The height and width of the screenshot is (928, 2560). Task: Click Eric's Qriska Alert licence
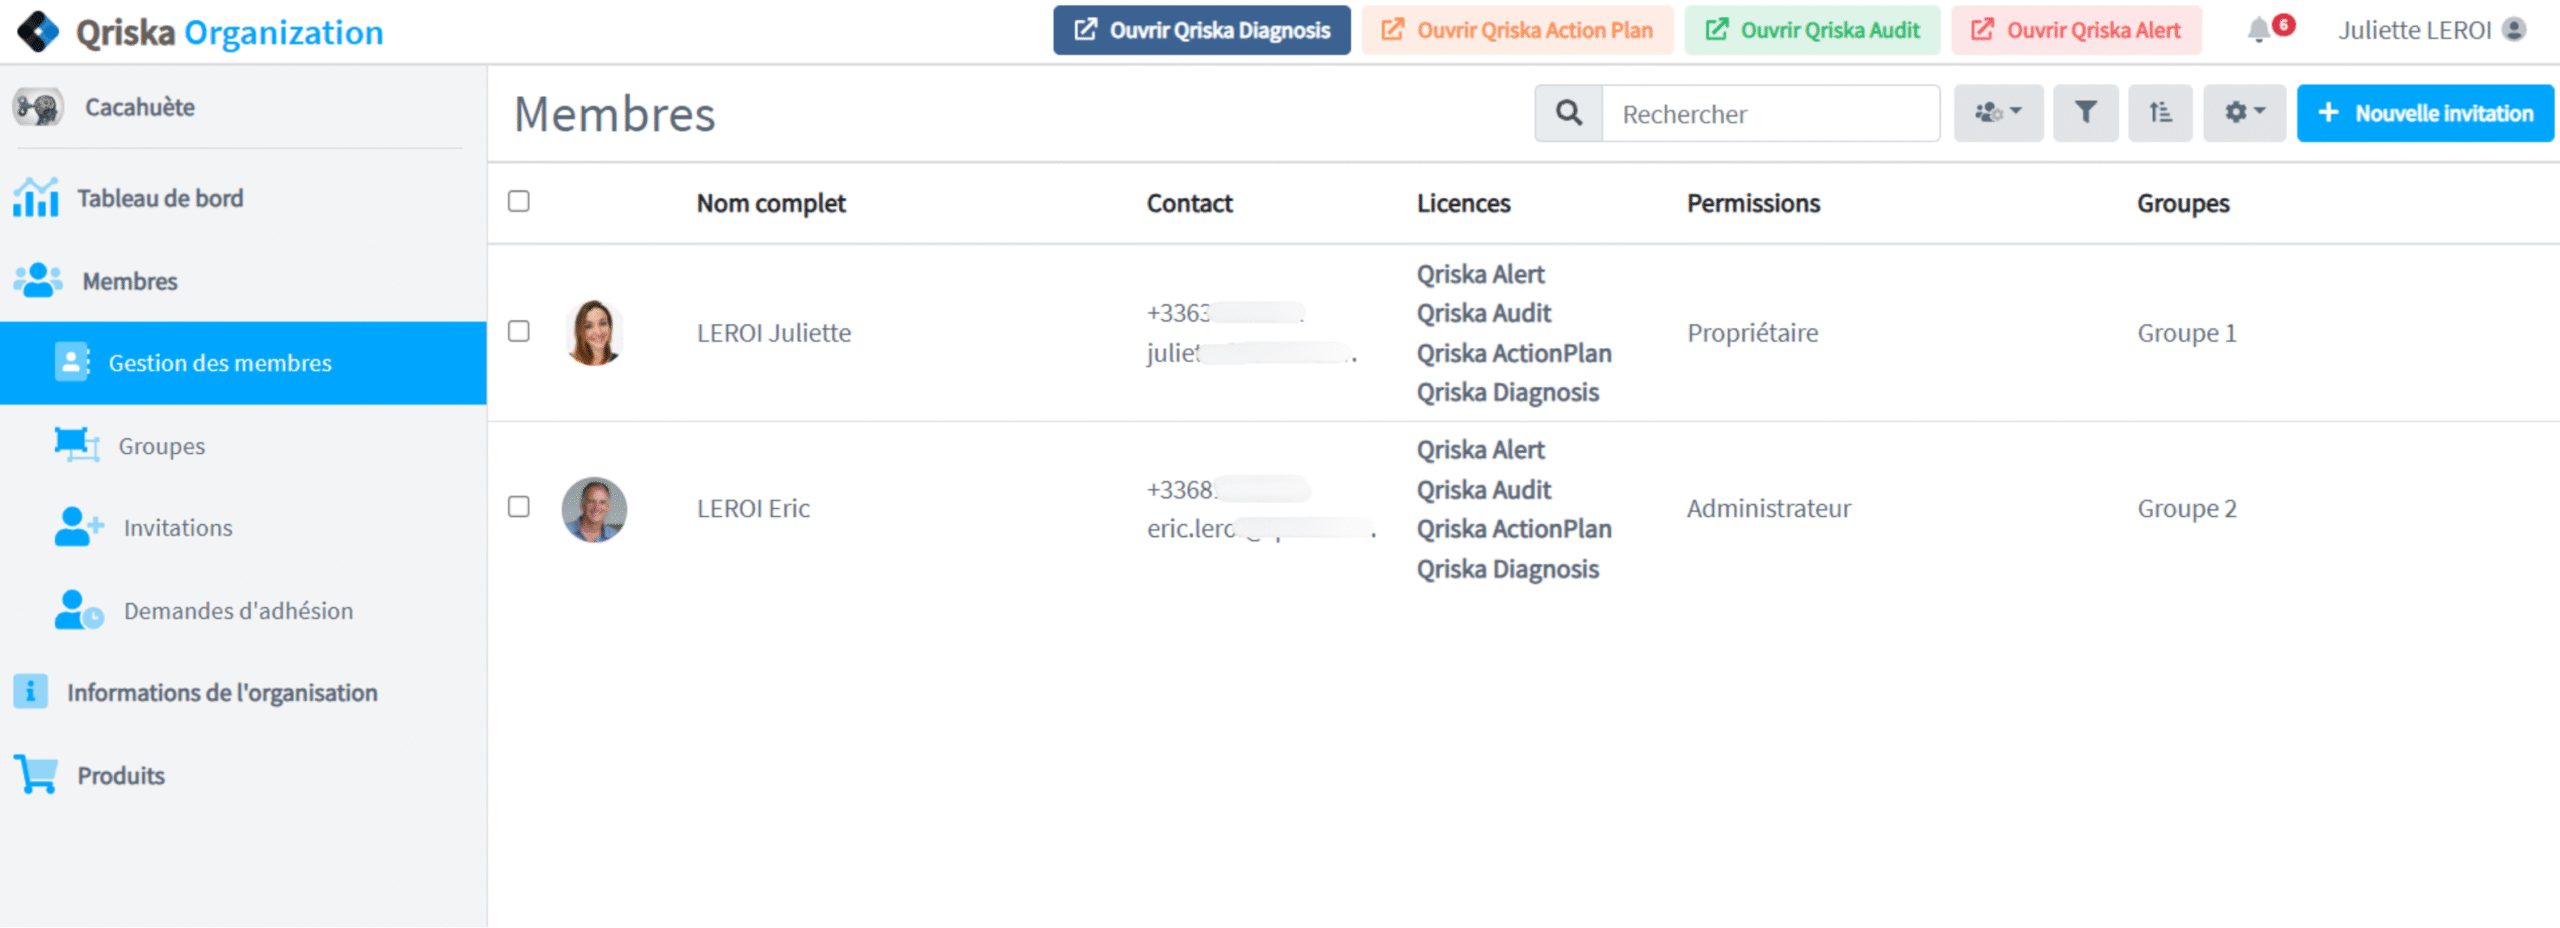[x=1480, y=450]
